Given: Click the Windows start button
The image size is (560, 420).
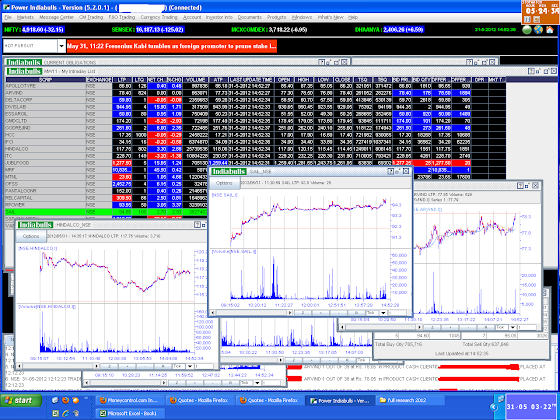Looking at the screenshot, I should 21,401.
